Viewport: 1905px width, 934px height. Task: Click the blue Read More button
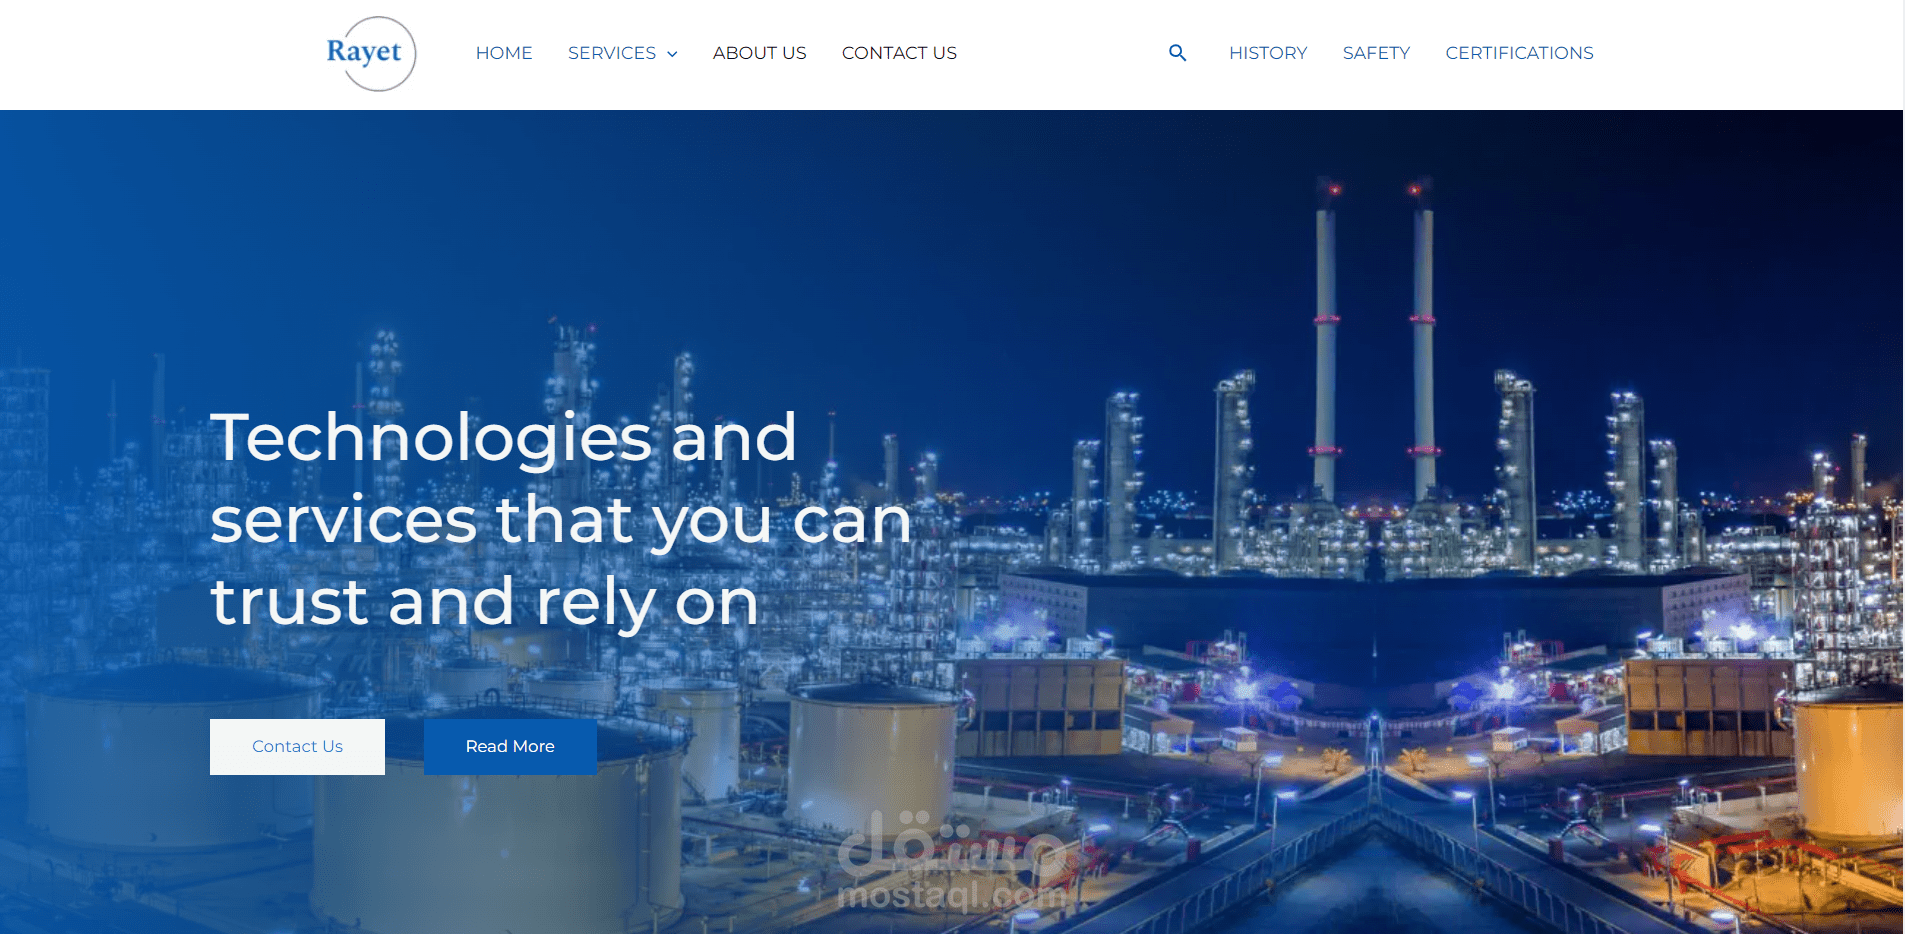510,747
